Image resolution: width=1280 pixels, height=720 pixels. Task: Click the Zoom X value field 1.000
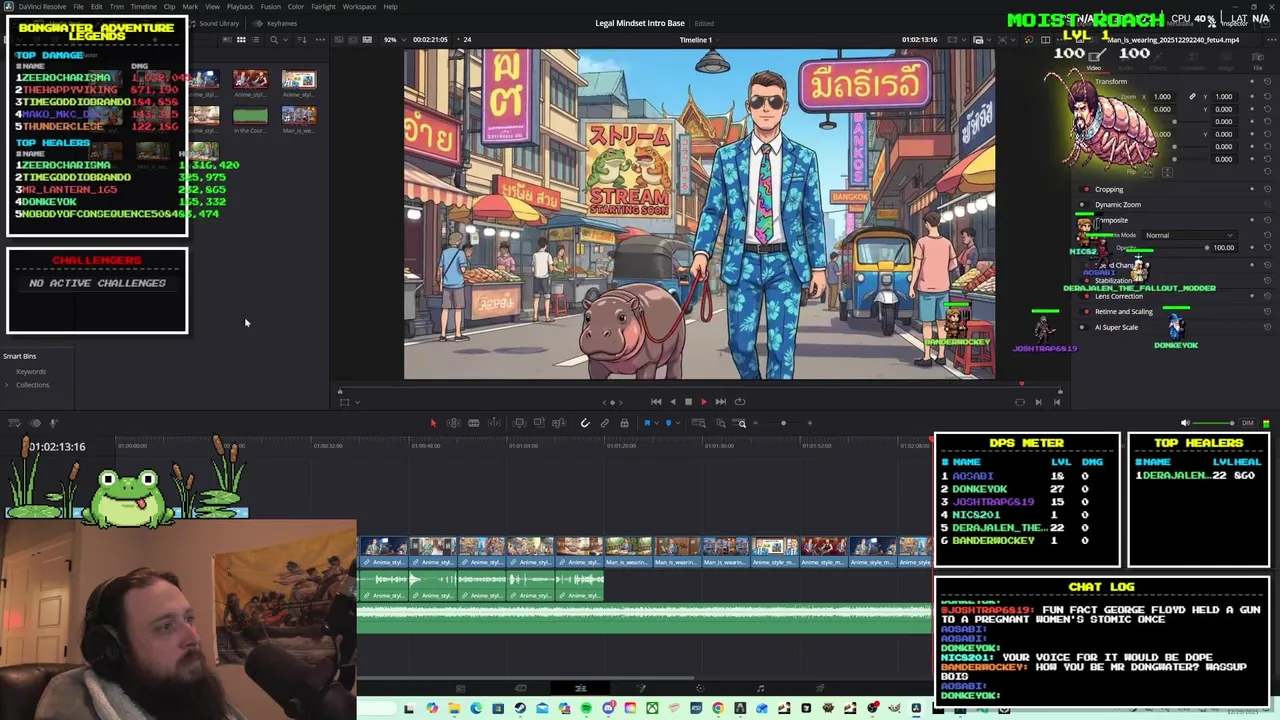tap(1163, 97)
